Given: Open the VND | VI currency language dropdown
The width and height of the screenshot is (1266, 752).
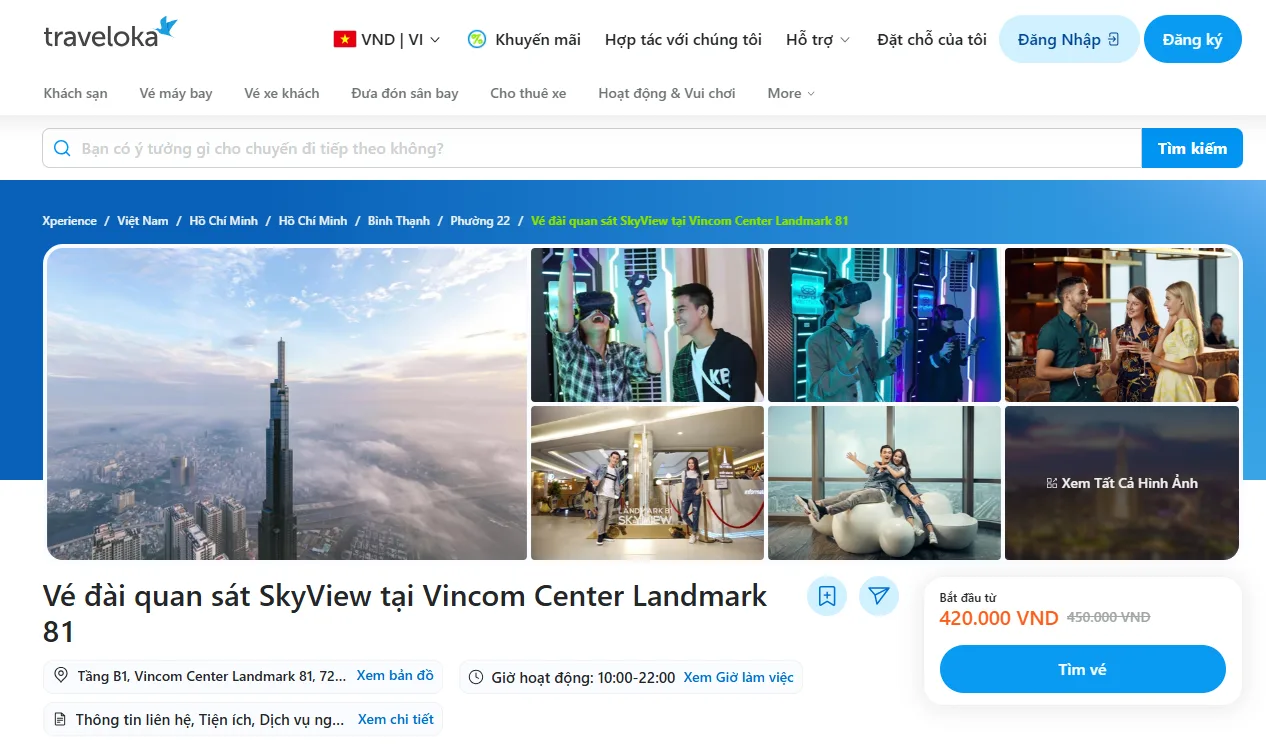Looking at the screenshot, I should point(387,40).
